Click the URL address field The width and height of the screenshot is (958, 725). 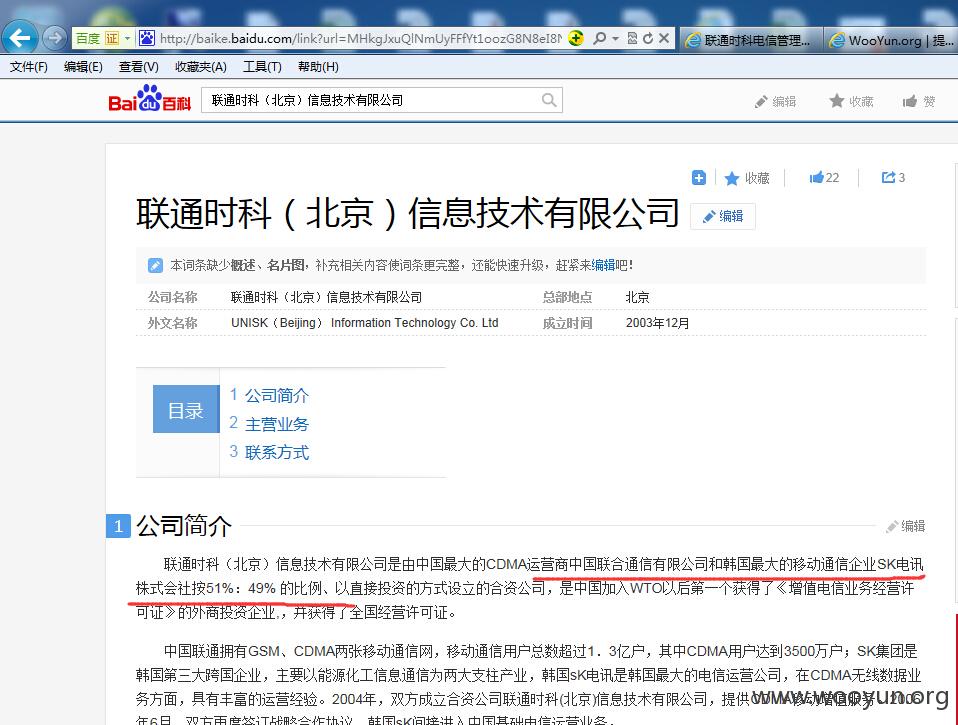click(360, 39)
